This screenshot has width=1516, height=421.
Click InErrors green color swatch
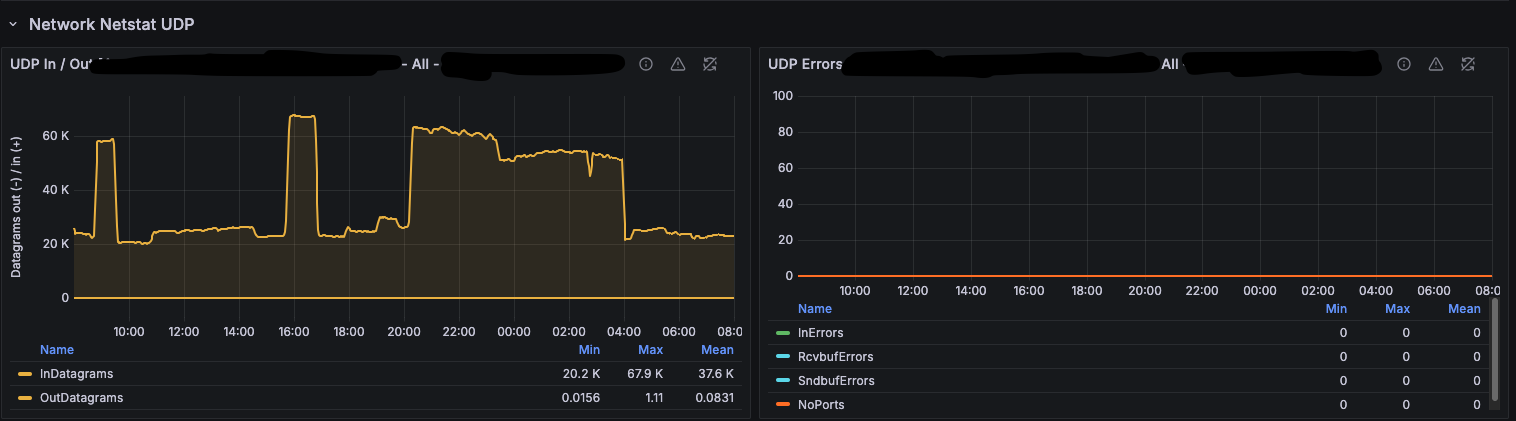point(783,333)
